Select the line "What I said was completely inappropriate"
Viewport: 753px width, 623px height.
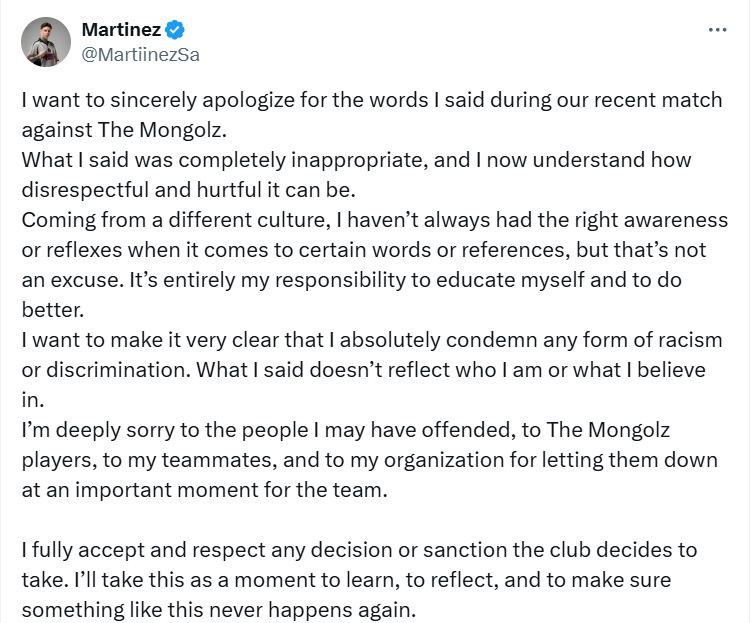356,160
